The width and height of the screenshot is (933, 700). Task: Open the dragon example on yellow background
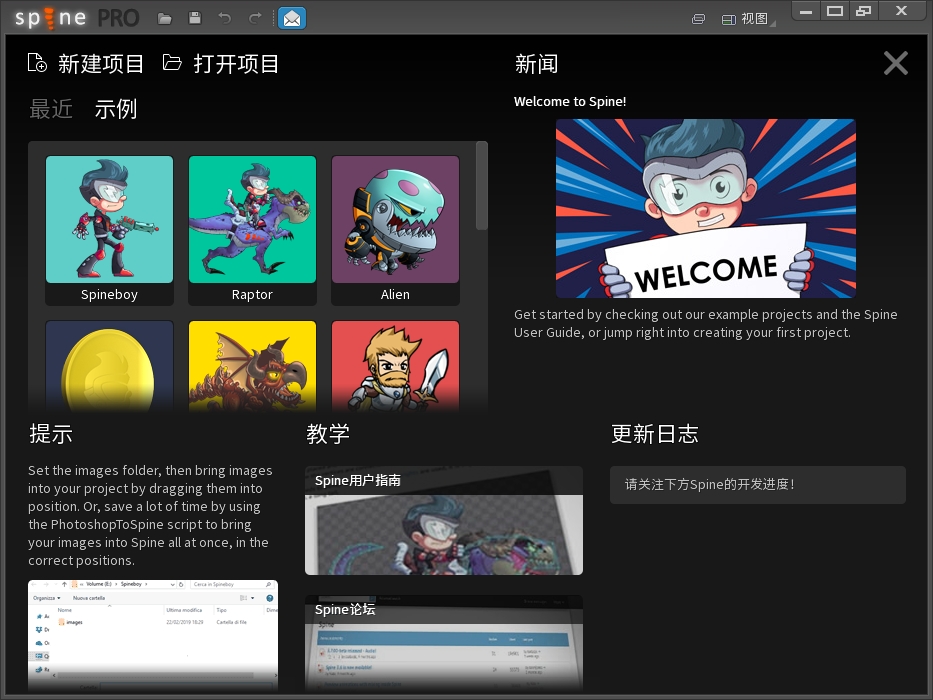click(252, 366)
